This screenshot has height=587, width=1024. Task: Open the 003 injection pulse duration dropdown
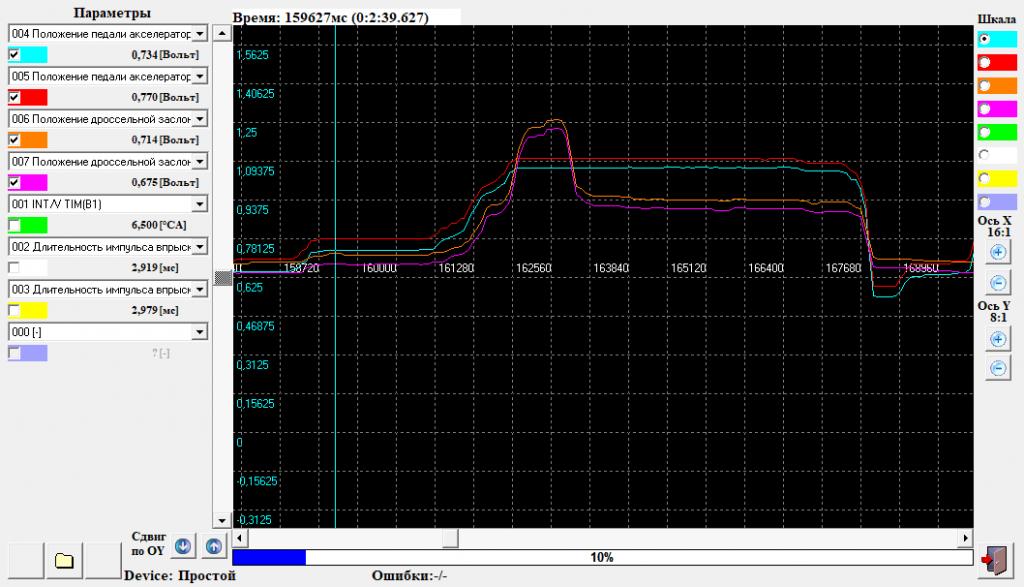[200, 289]
